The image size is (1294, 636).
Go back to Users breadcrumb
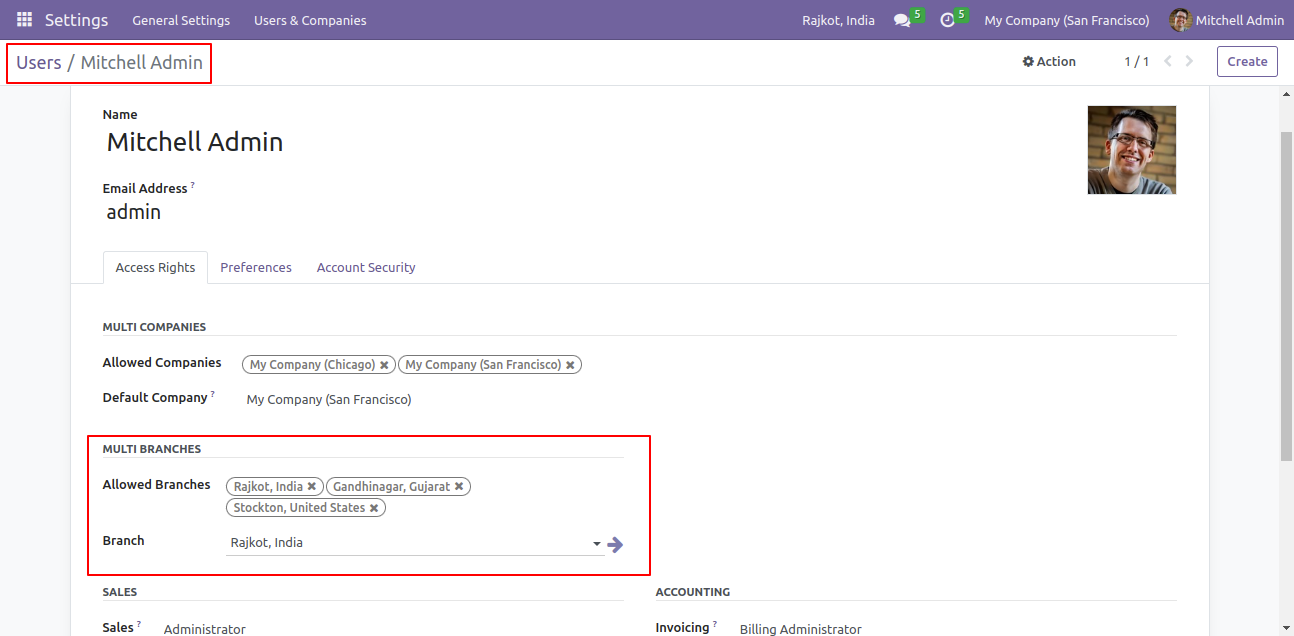click(39, 62)
